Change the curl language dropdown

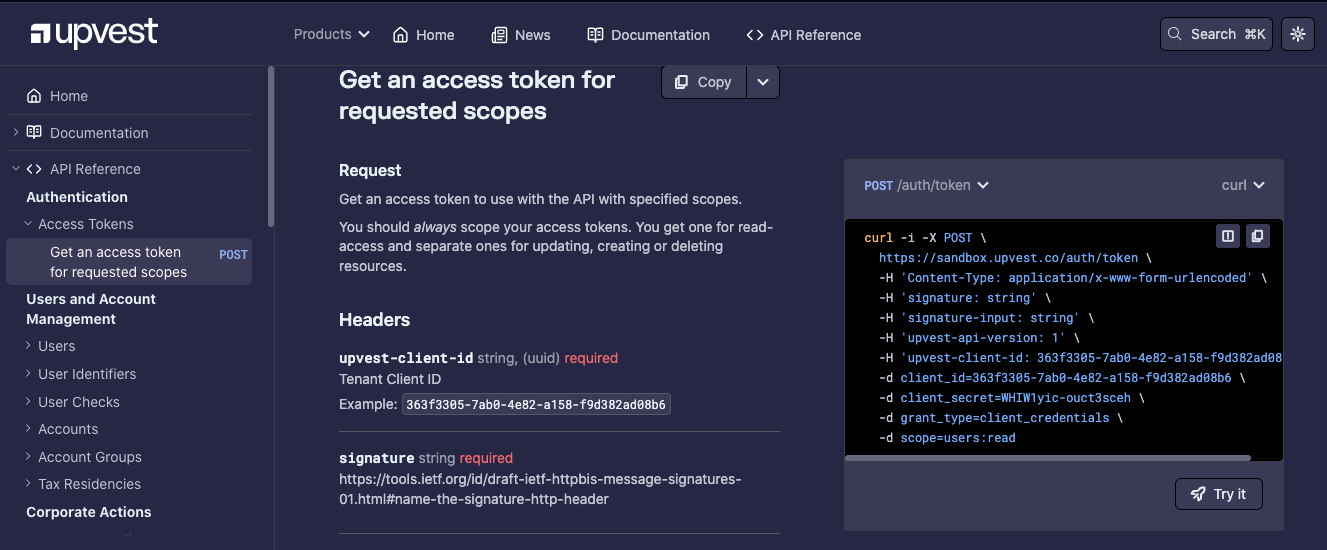tap(1243, 185)
